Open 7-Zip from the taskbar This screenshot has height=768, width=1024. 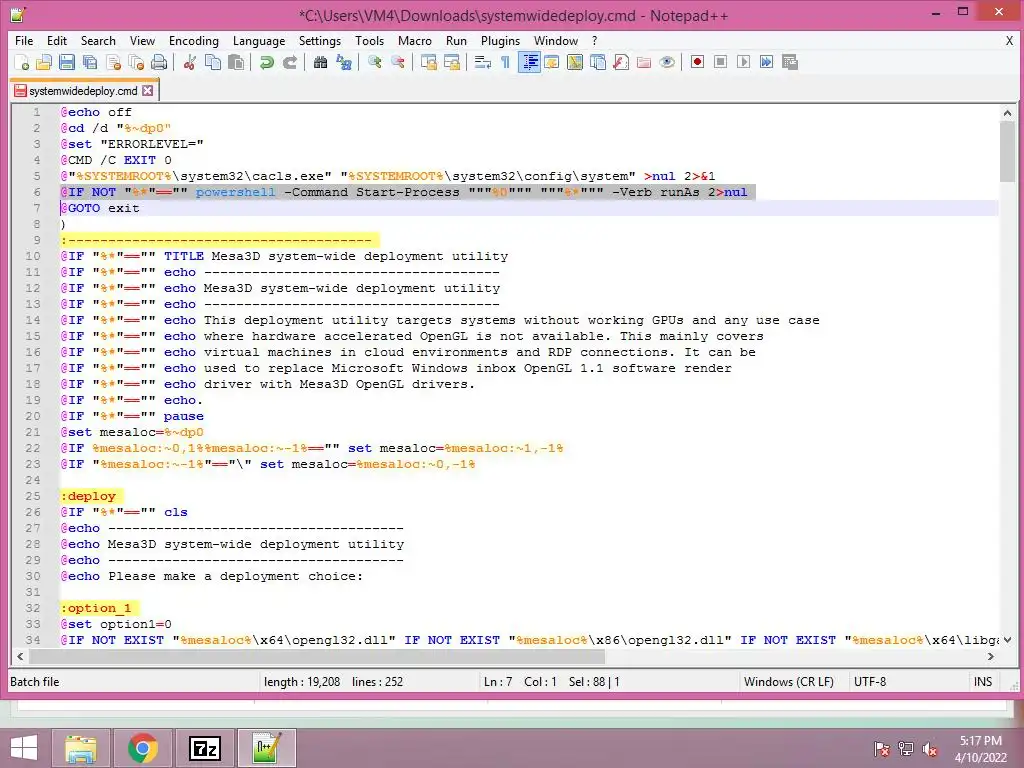(204, 748)
